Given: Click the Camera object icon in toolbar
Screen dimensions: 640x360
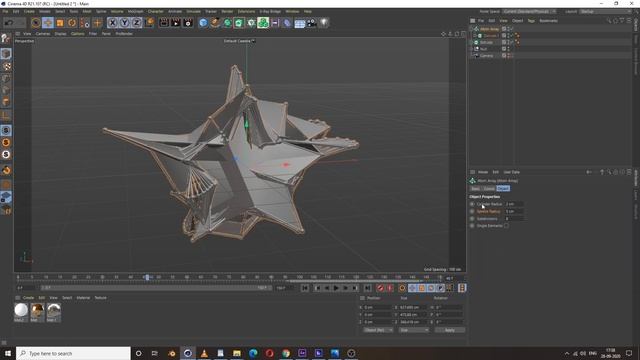Looking at the screenshot, I should point(311,23).
